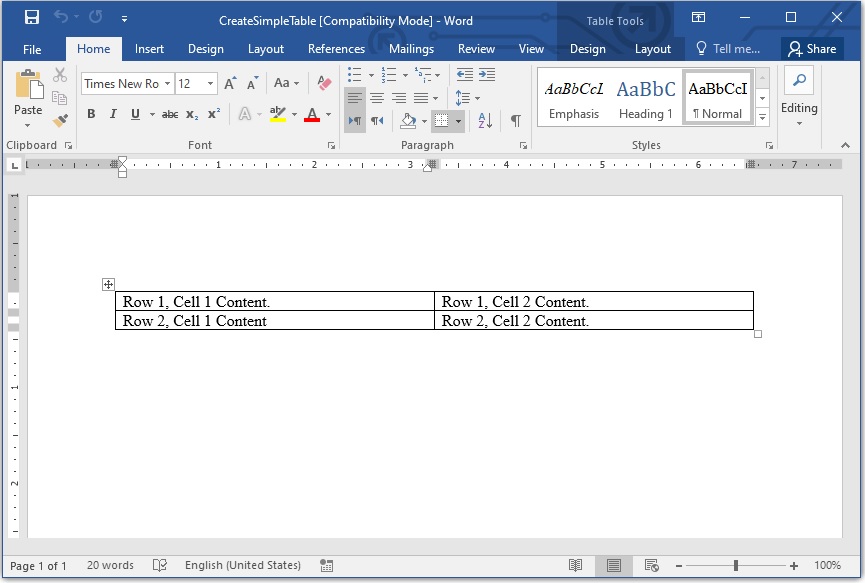Screen dimensions: 865x583
Task: Apply the Sort (A-Z) icon
Action: click(x=485, y=120)
